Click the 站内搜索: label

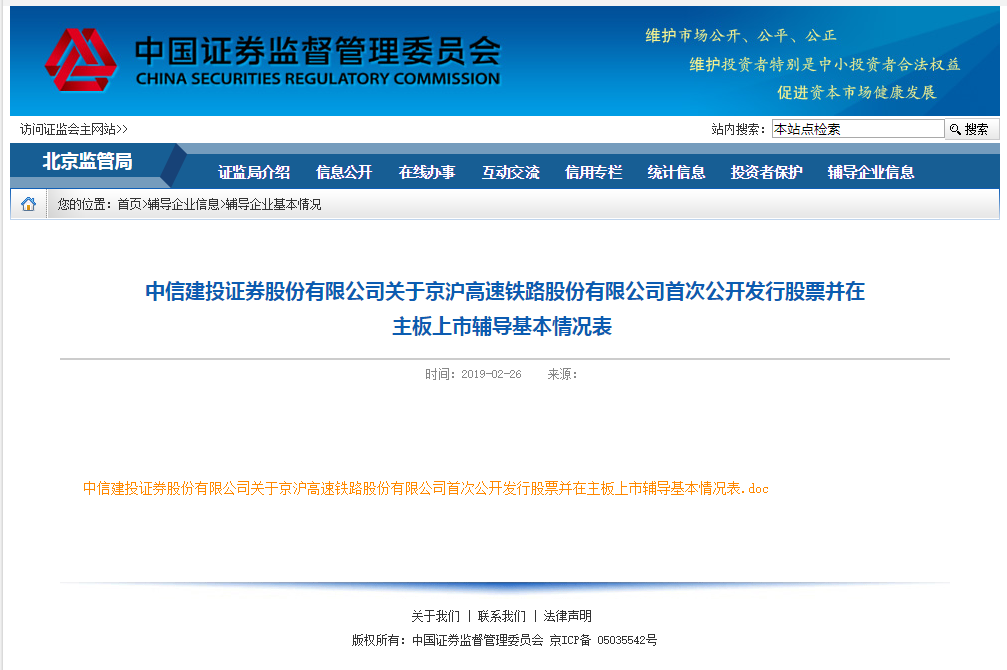tap(739, 129)
